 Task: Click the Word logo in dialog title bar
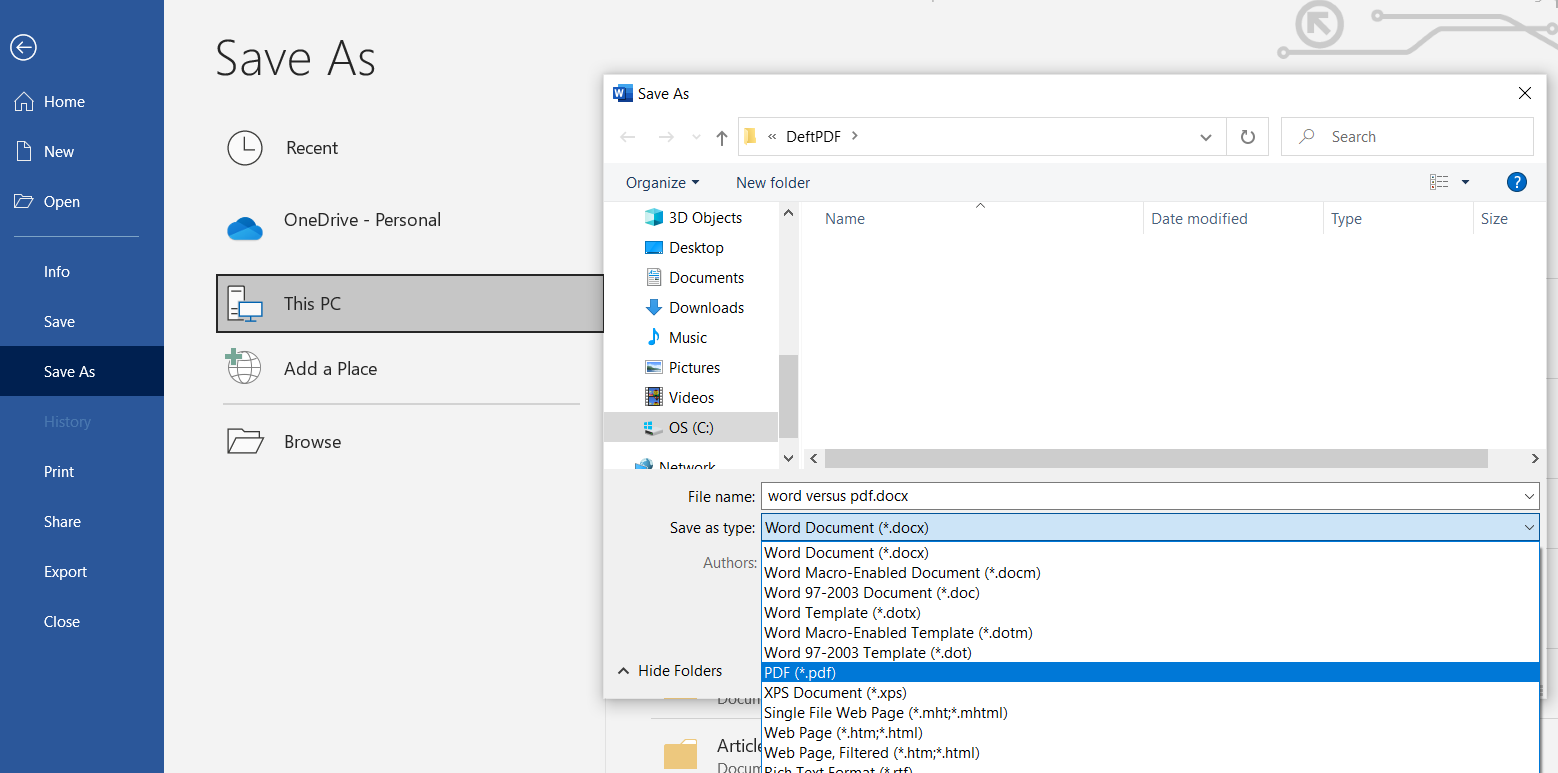point(622,93)
